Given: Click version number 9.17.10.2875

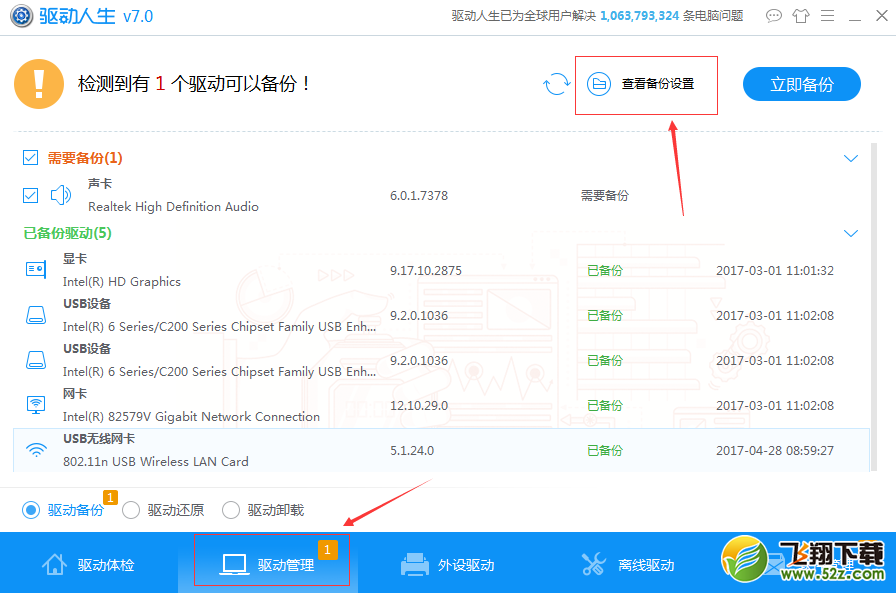Looking at the screenshot, I should coord(426,270).
